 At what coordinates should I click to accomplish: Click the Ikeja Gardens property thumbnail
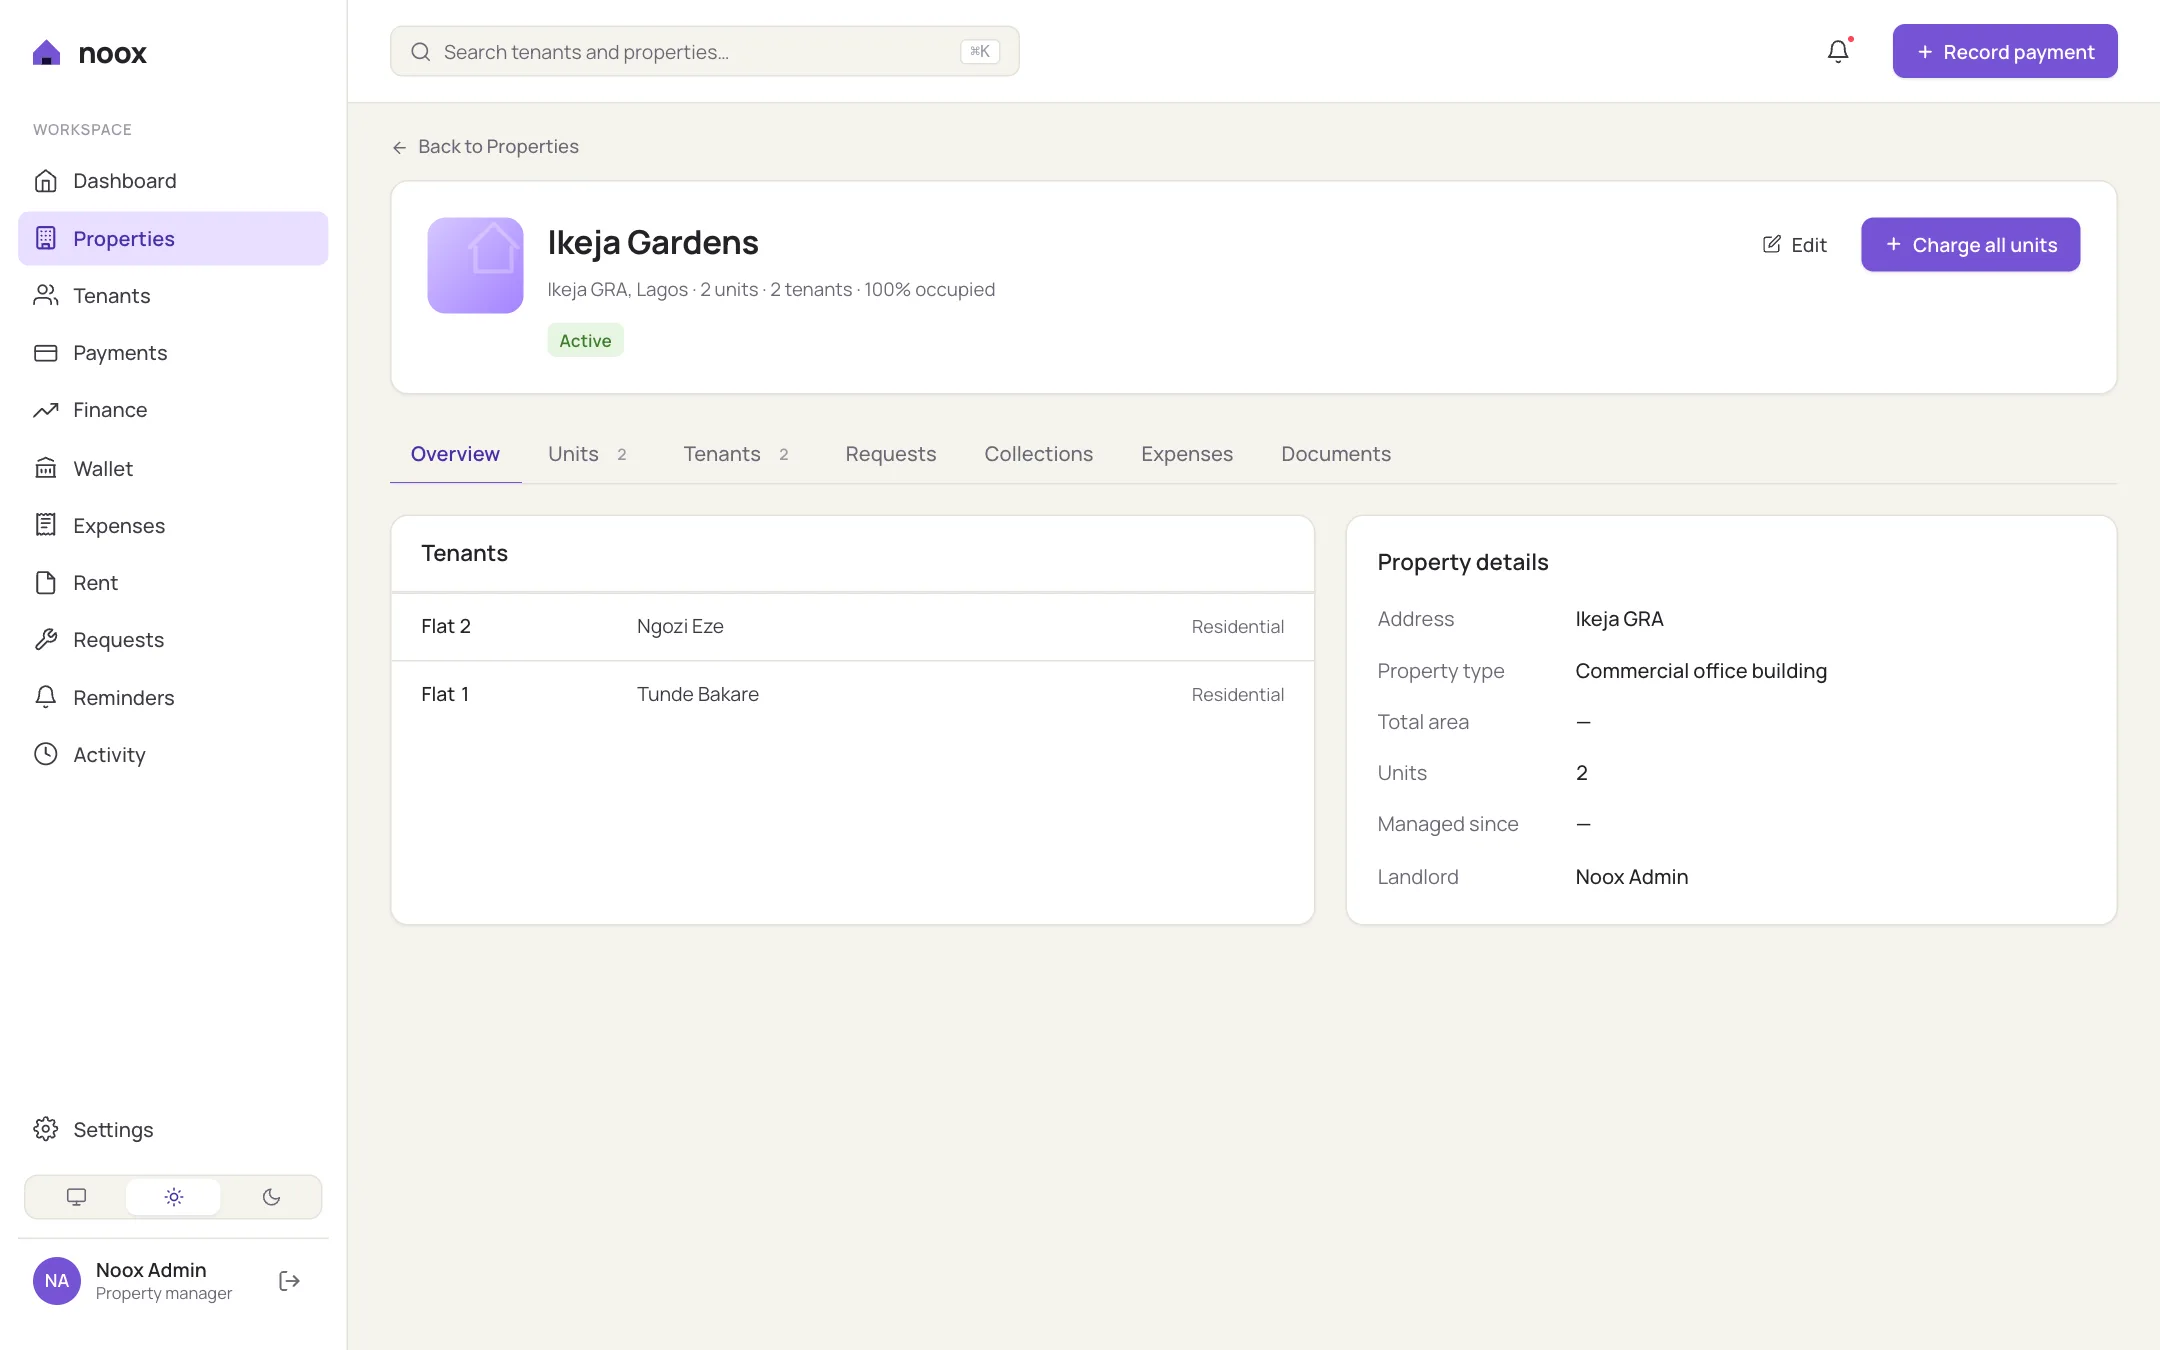[x=475, y=265]
